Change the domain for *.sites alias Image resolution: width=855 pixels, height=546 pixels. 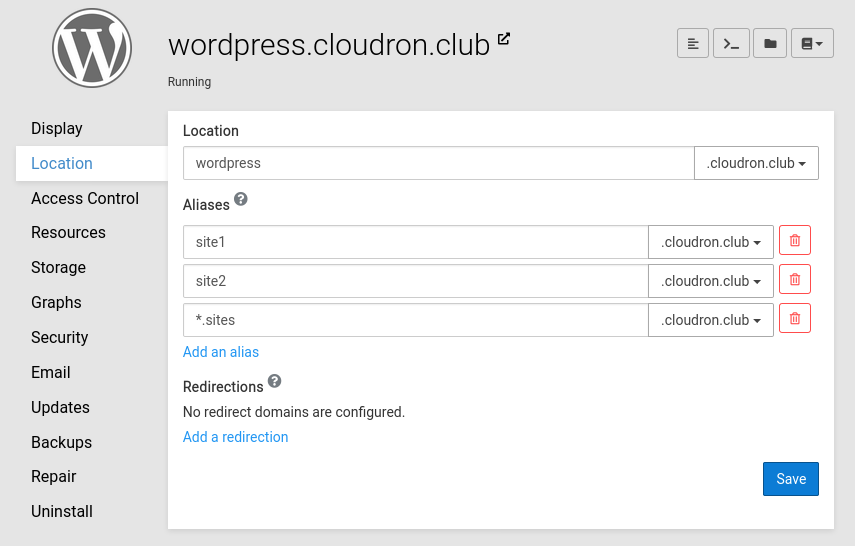pos(710,320)
